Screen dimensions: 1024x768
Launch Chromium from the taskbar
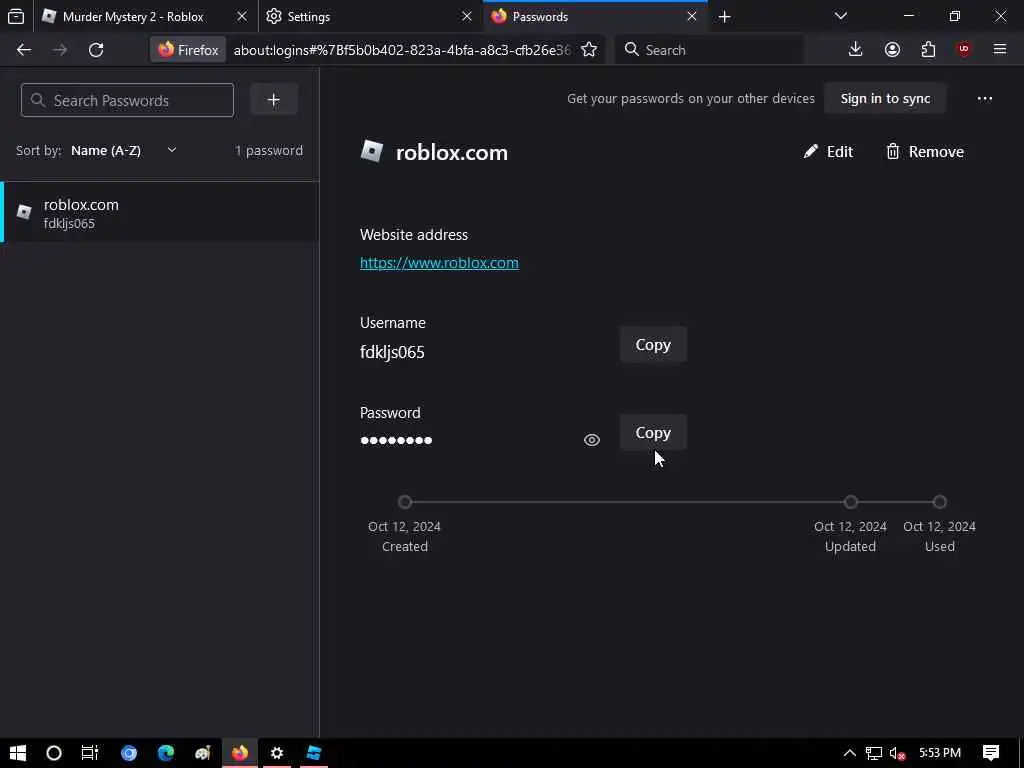tap(129, 753)
